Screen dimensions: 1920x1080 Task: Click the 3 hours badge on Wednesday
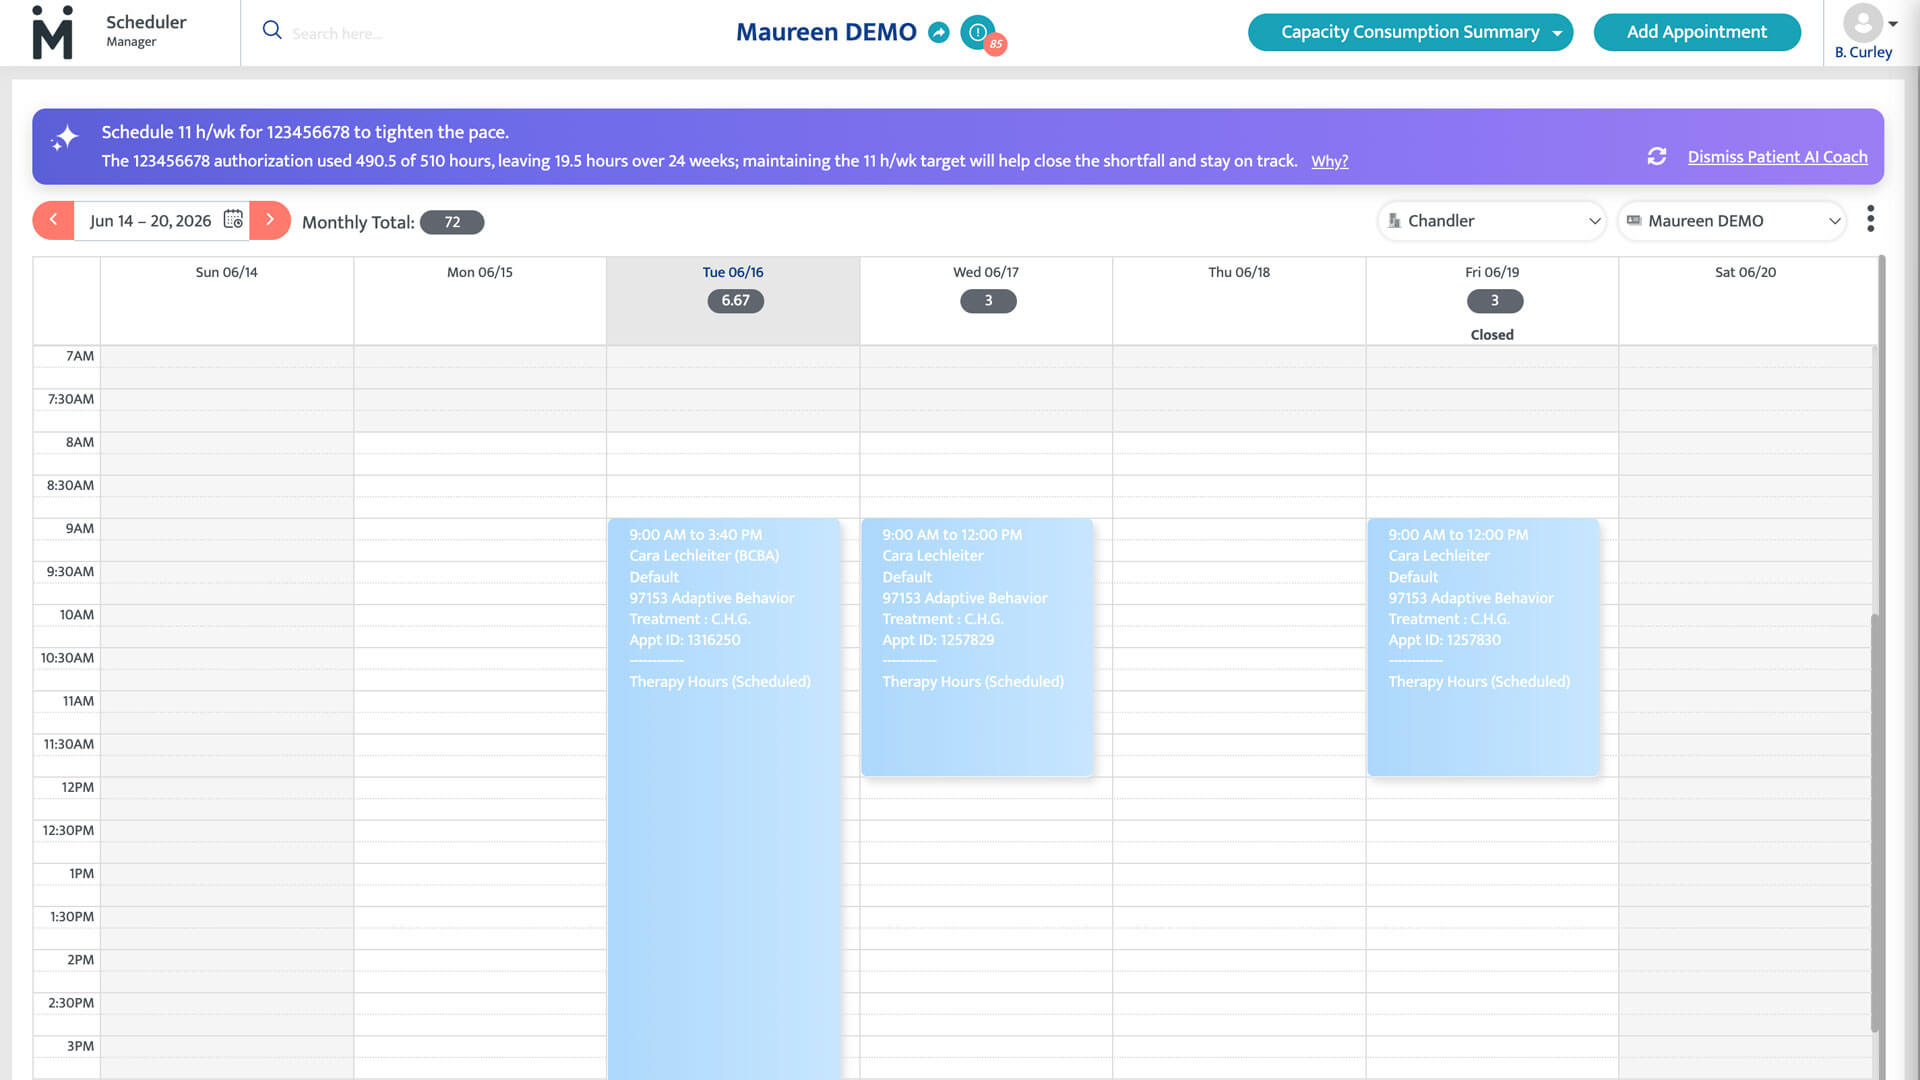coord(988,301)
